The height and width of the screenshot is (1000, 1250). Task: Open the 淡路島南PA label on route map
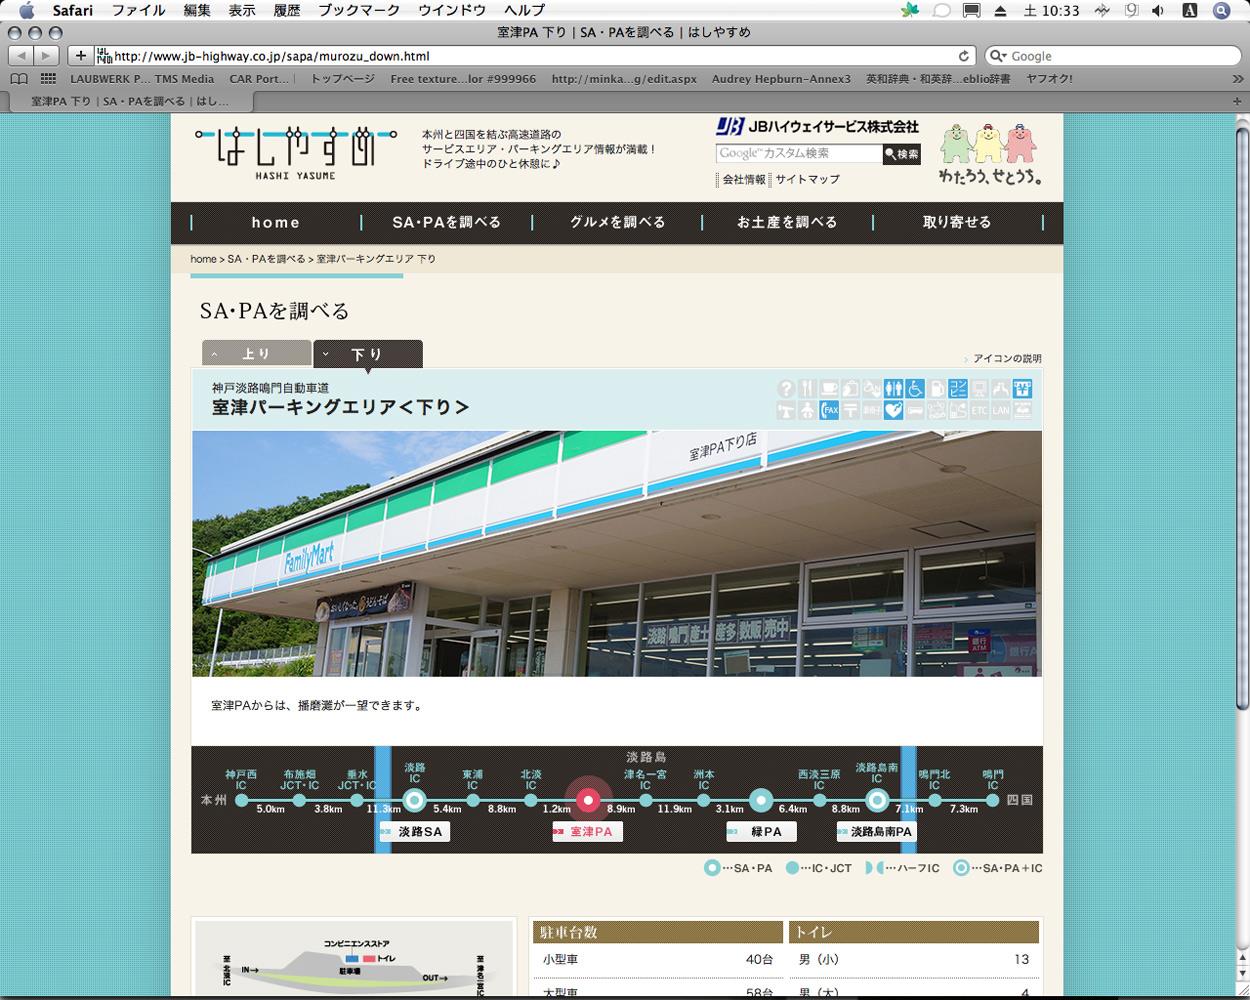(x=876, y=832)
